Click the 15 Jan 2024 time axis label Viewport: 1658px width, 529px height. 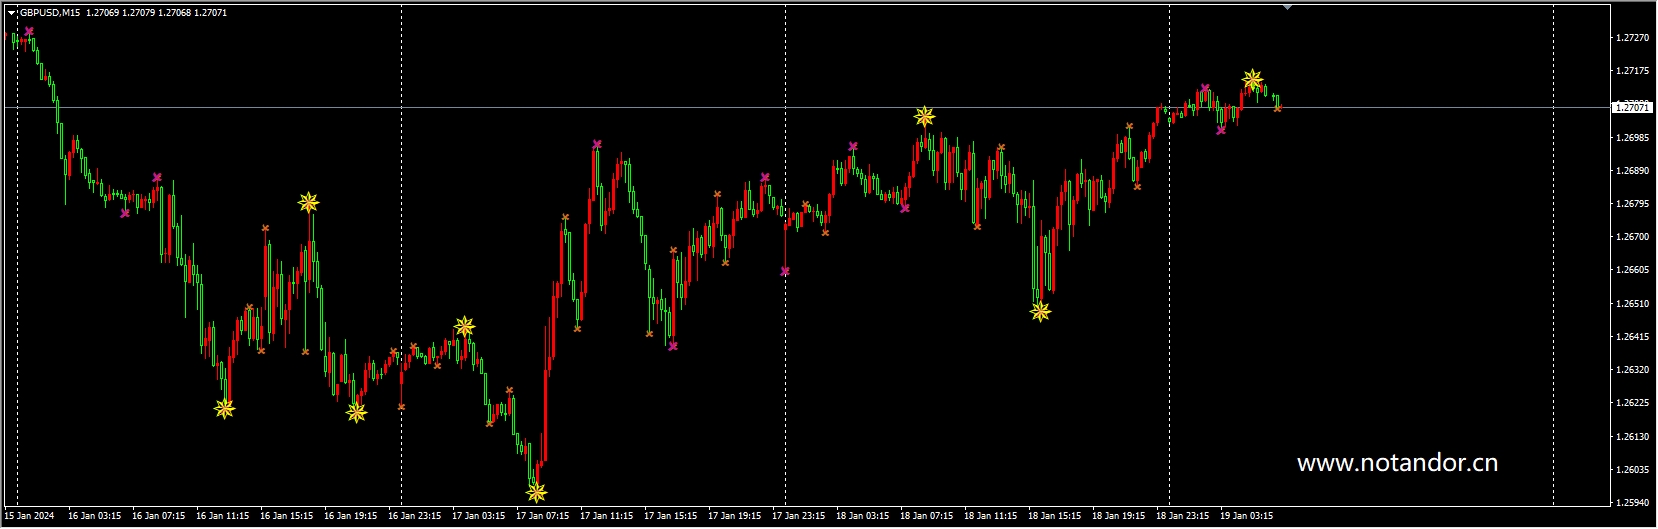[30, 517]
